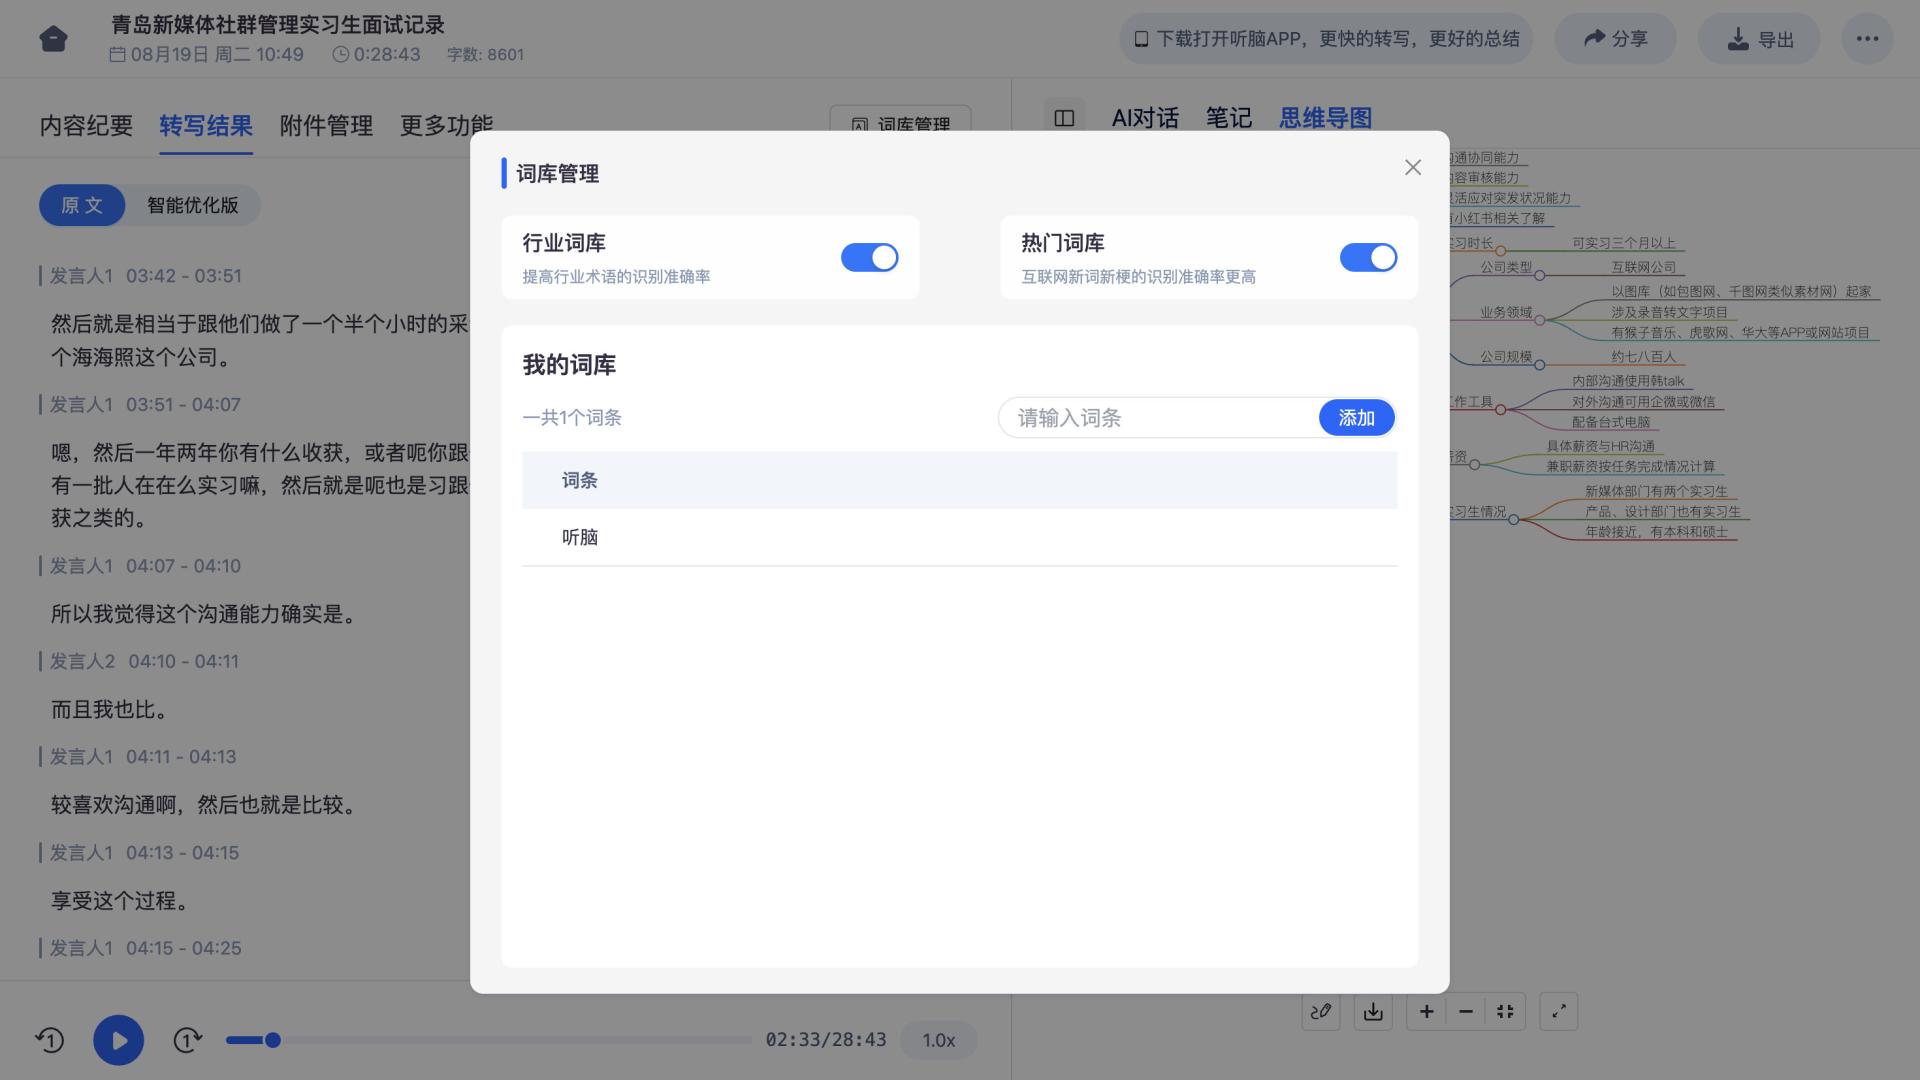Expand mind map to fullscreen

(x=1558, y=1011)
